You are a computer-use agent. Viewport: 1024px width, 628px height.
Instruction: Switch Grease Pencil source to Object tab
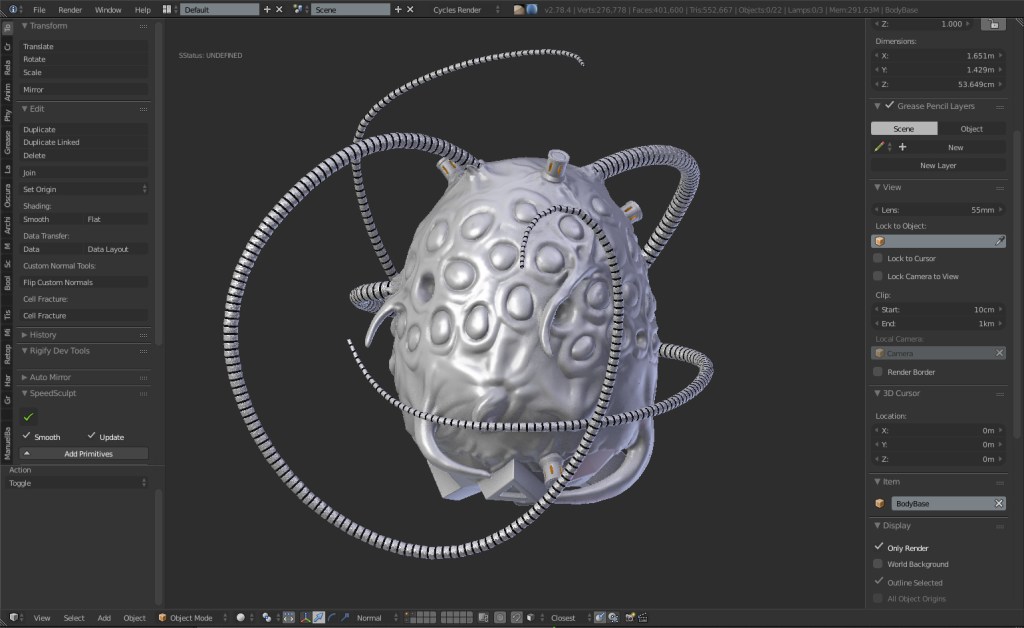(x=971, y=128)
